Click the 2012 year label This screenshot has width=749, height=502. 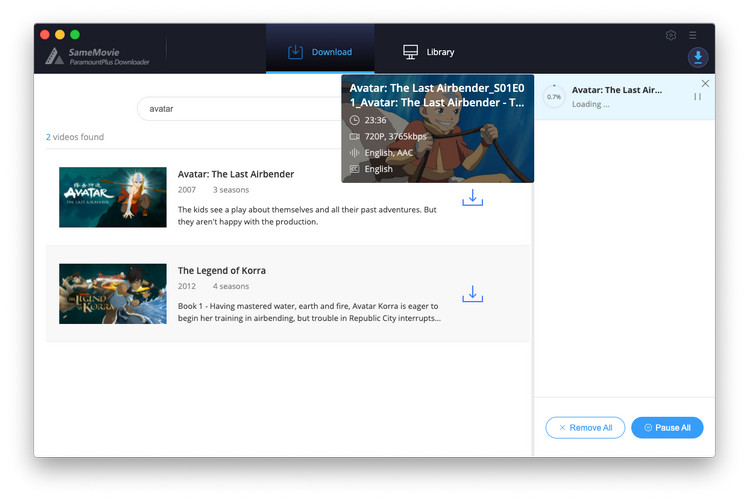pos(187,287)
